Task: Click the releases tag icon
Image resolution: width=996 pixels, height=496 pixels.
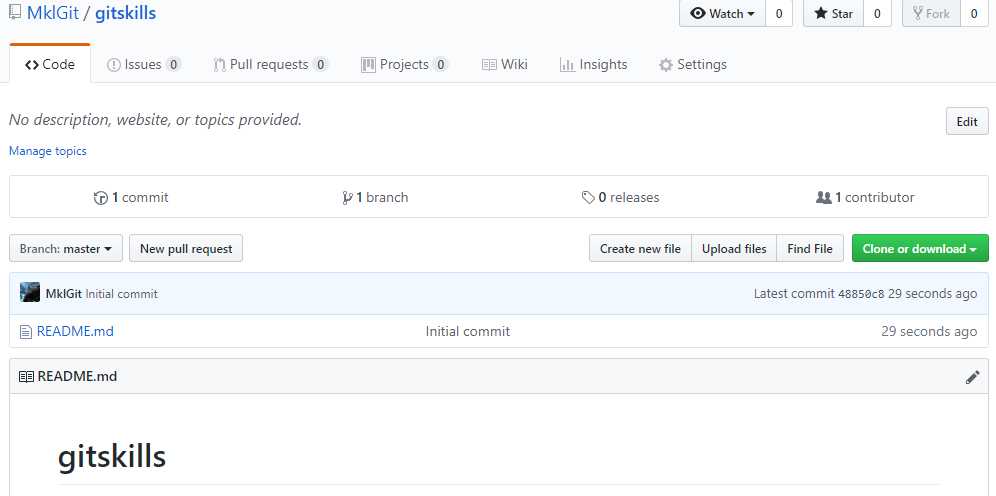Action: pos(588,198)
